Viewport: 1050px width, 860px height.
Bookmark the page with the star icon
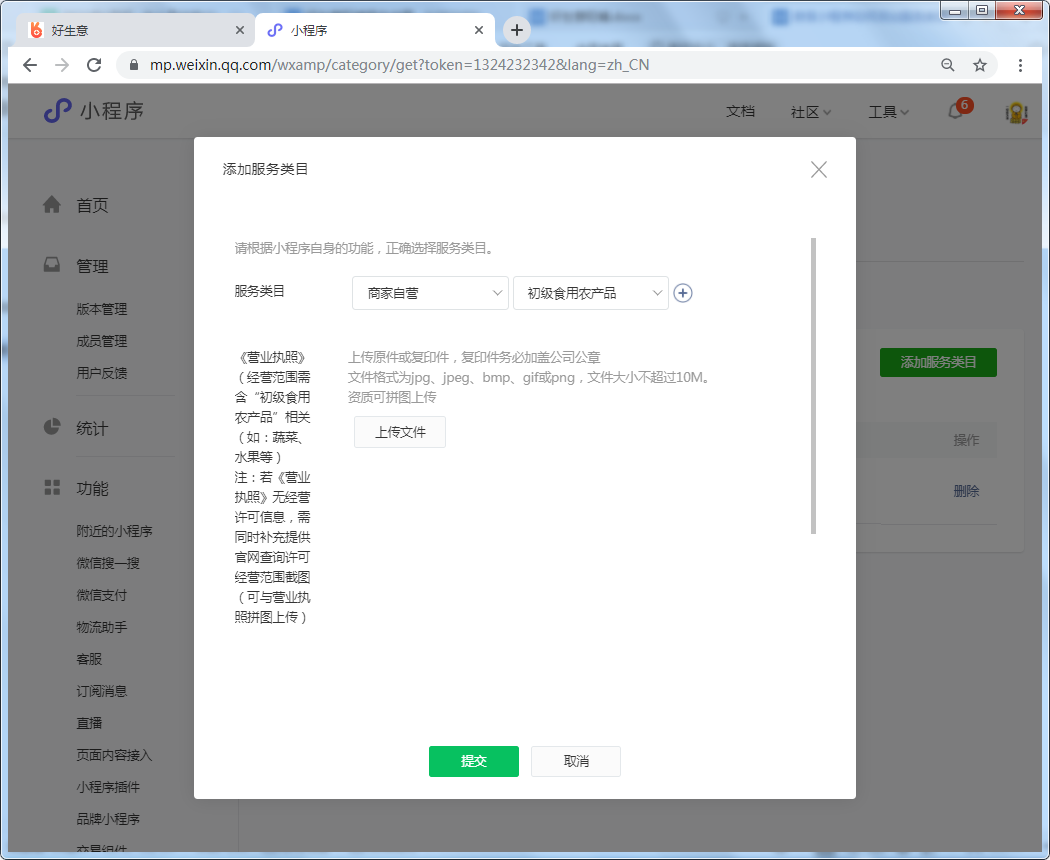click(x=980, y=65)
